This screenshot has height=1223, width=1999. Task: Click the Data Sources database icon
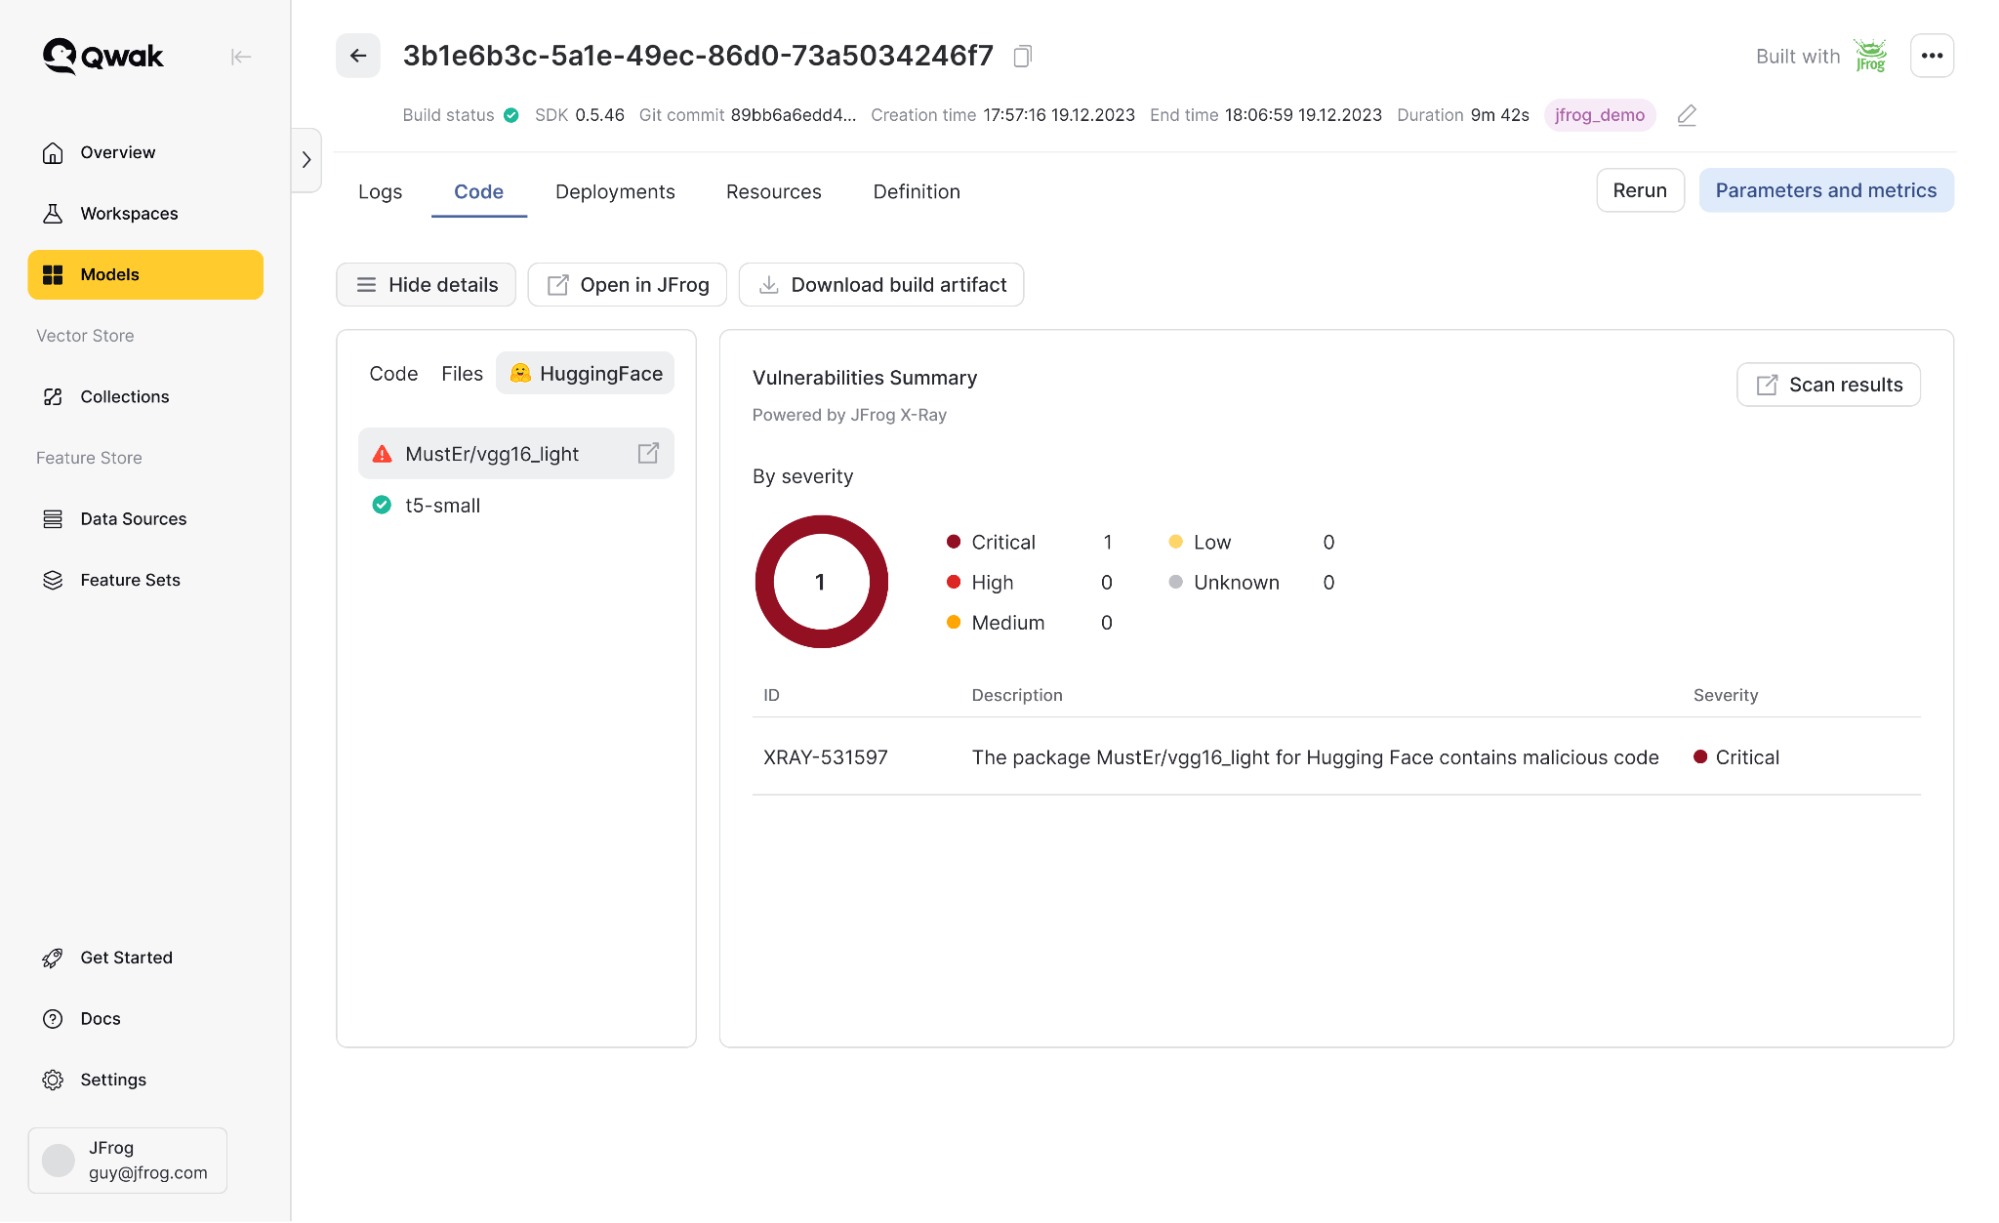click(x=53, y=518)
